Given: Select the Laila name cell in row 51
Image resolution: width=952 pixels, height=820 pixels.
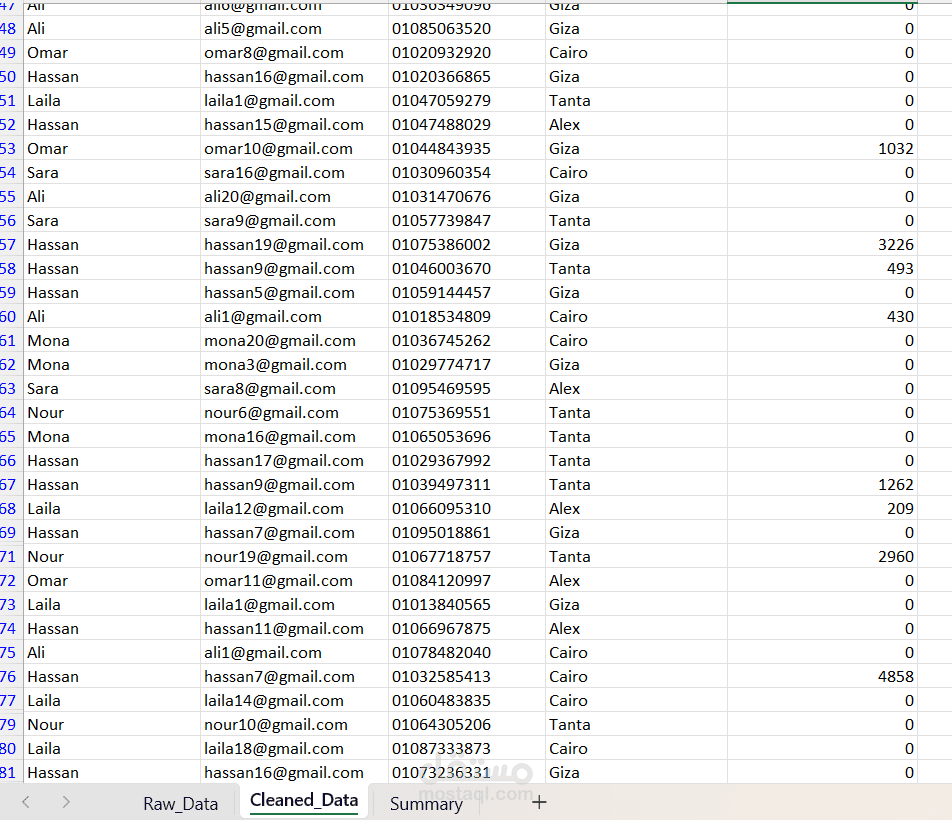Looking at the screenshot, I should click(x=112, y=101).
